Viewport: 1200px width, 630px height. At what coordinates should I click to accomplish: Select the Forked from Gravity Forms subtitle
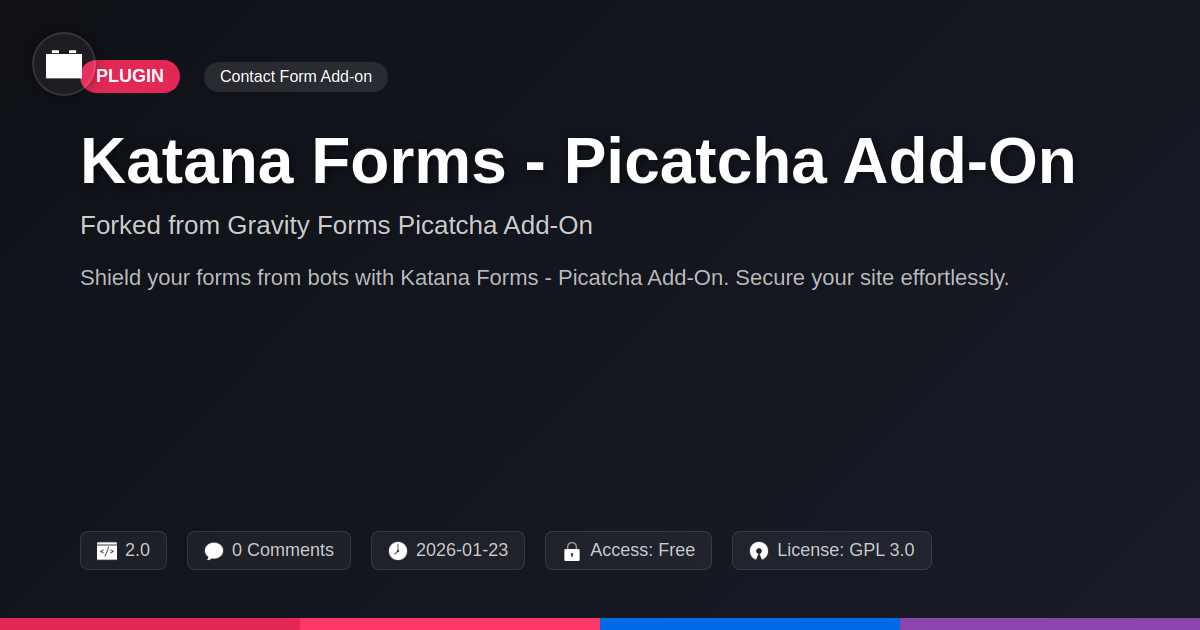(336, 226)
